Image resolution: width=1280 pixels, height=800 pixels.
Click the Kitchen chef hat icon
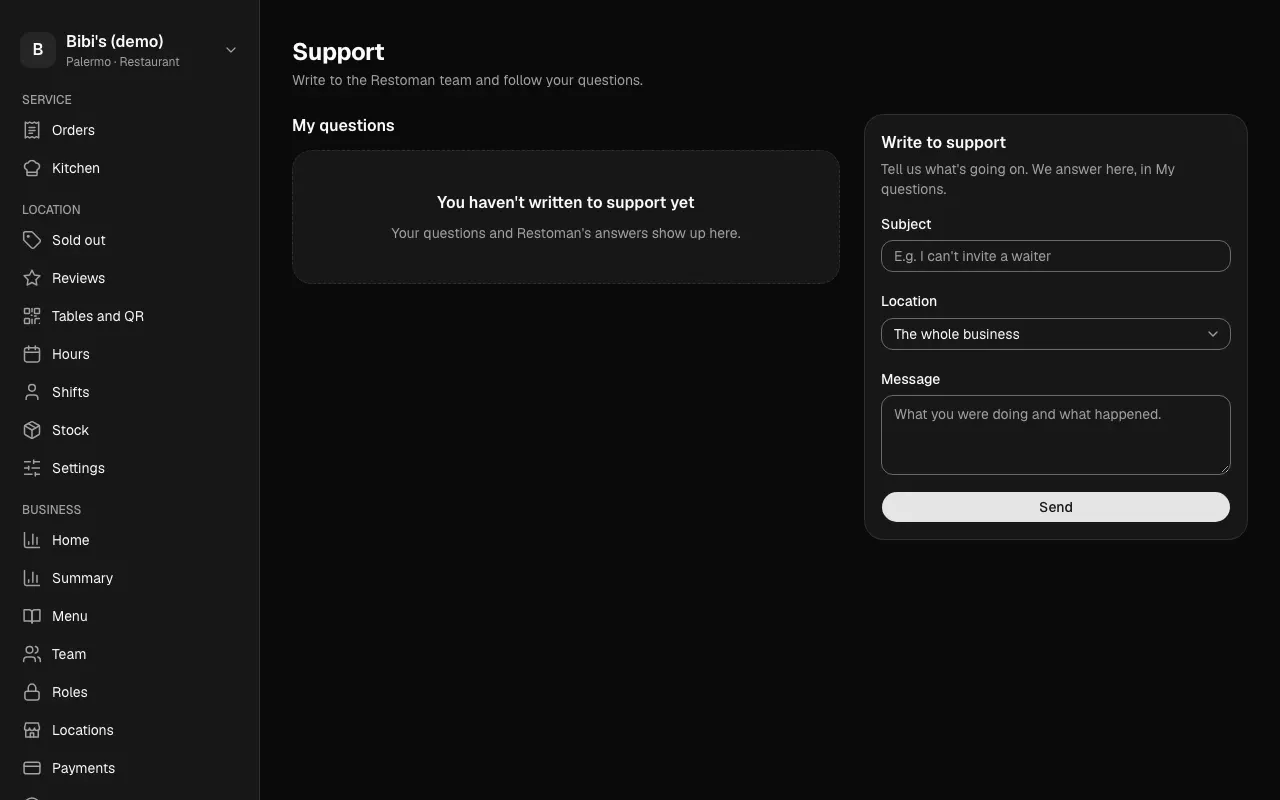tap(32, 168)
